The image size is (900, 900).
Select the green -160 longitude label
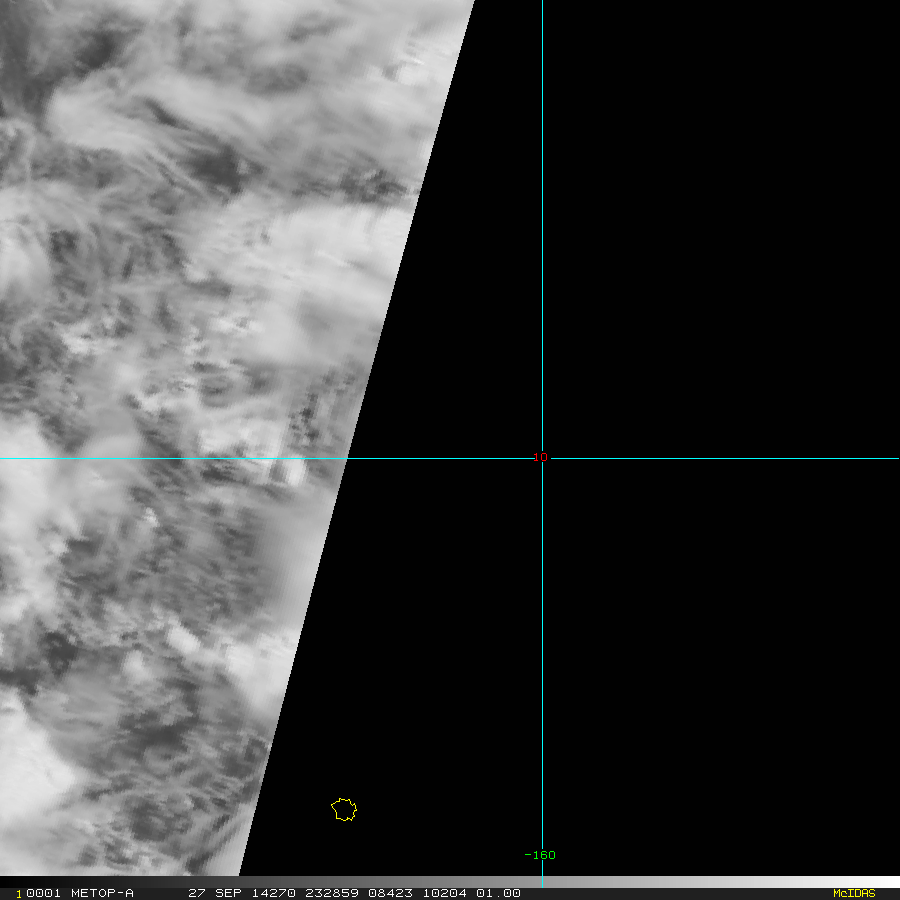(540, 855)
